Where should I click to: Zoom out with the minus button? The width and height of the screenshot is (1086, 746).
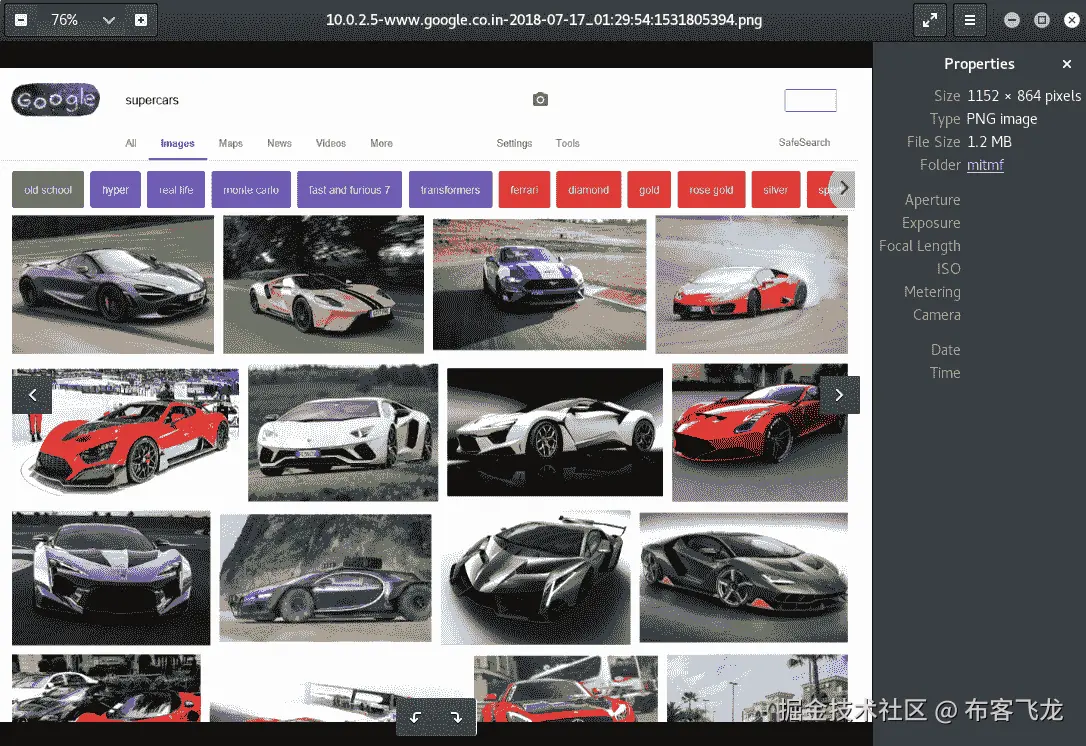[21, 20]
